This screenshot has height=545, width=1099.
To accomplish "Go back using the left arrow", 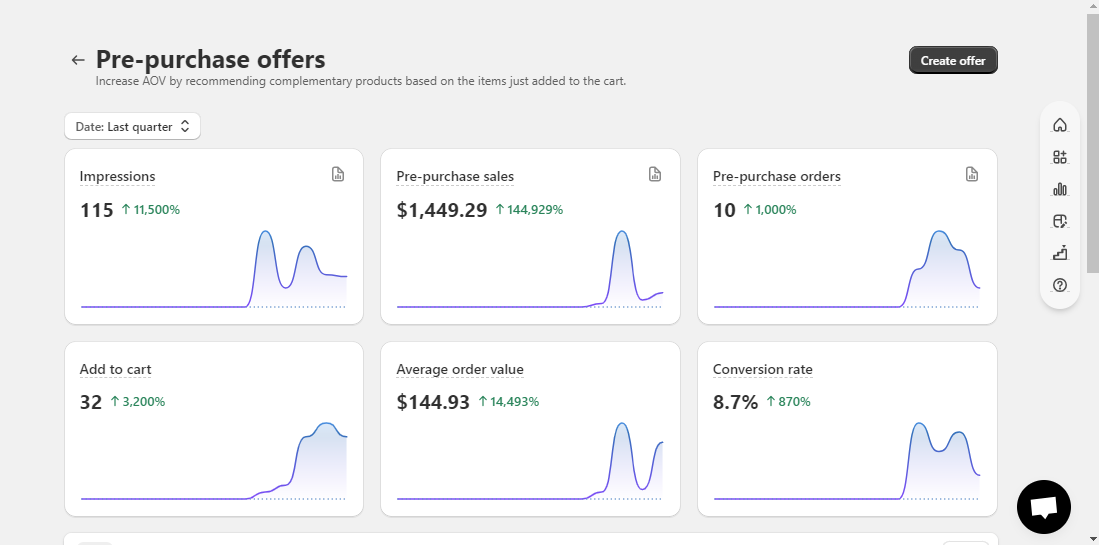I will click(78, 60).
